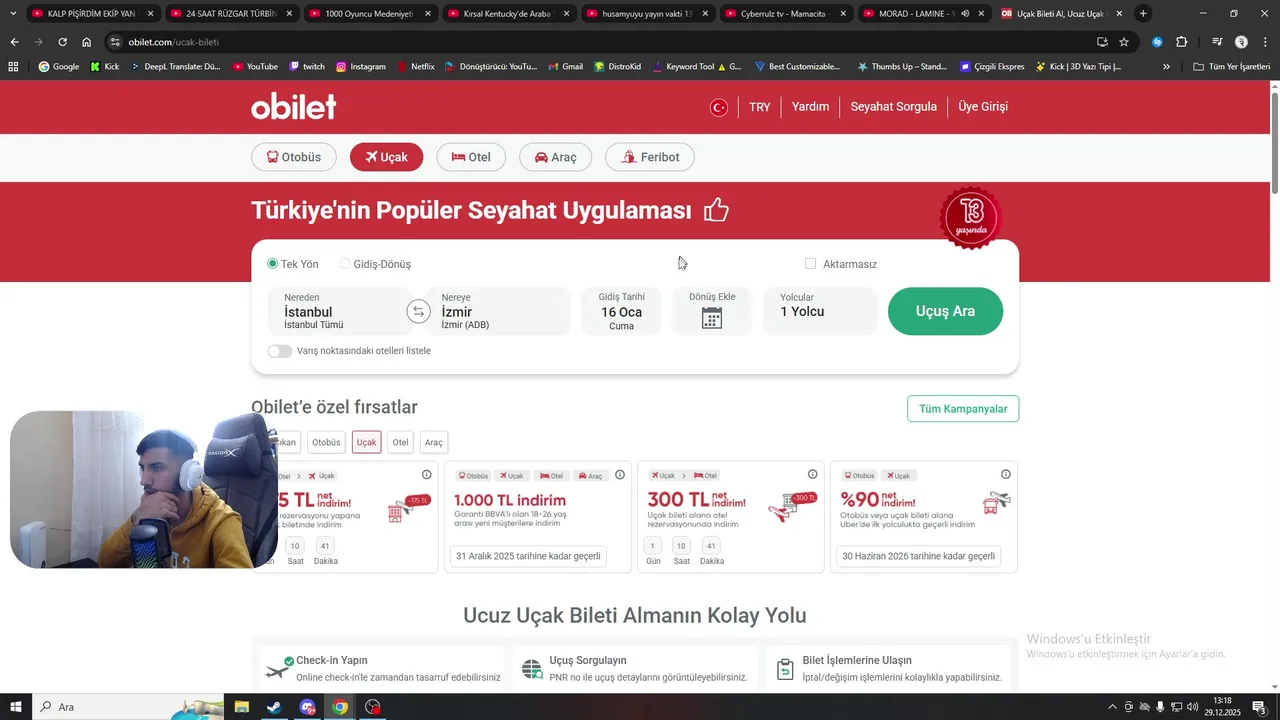Click the volume icon in system tray

[1192, 707]
